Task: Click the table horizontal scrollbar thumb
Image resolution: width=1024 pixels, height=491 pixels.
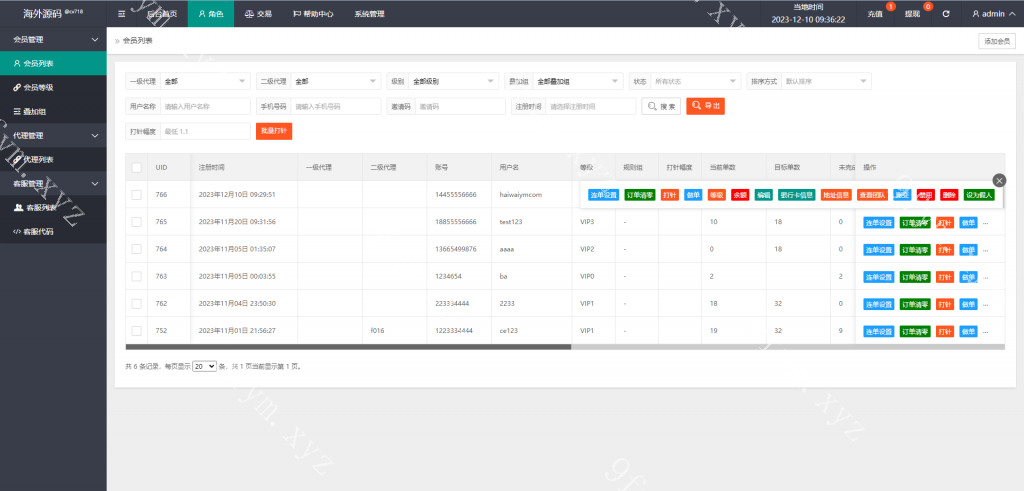Action: click(x=348, y=347)
